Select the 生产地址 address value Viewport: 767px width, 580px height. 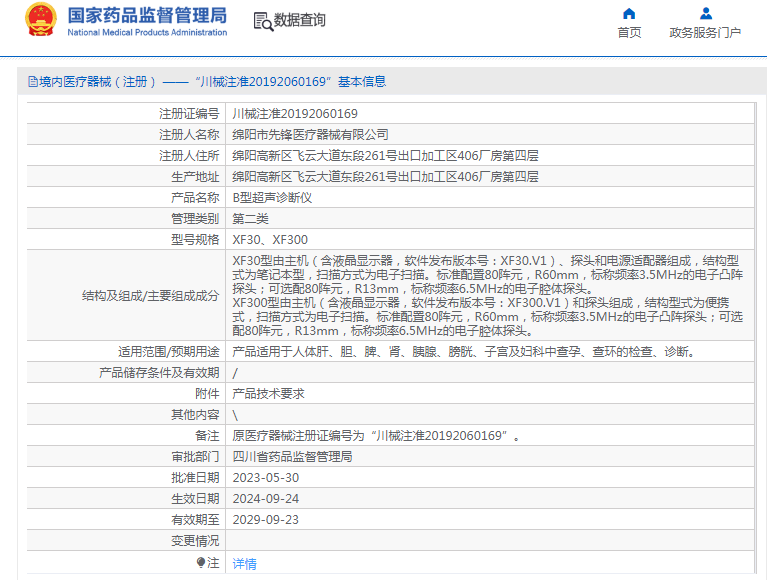pos(385,177)
